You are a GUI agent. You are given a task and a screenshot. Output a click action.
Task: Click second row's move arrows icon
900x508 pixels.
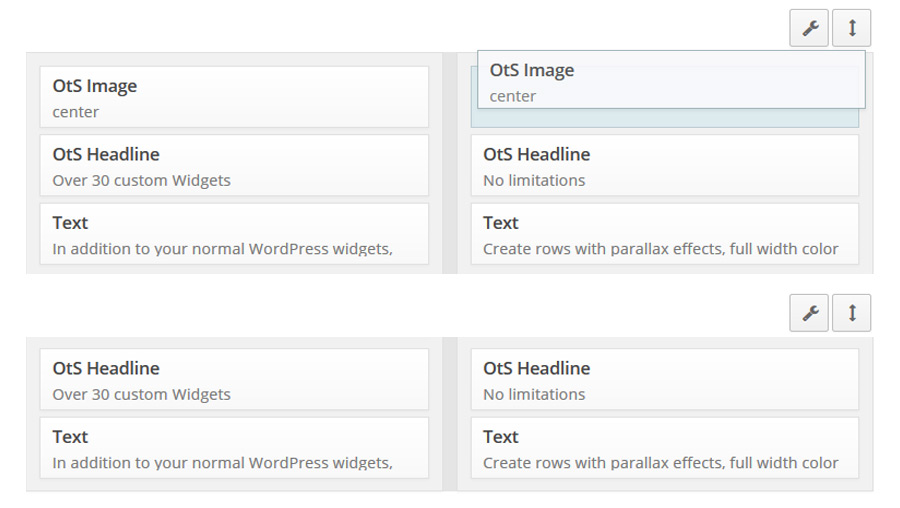[852, 313]
